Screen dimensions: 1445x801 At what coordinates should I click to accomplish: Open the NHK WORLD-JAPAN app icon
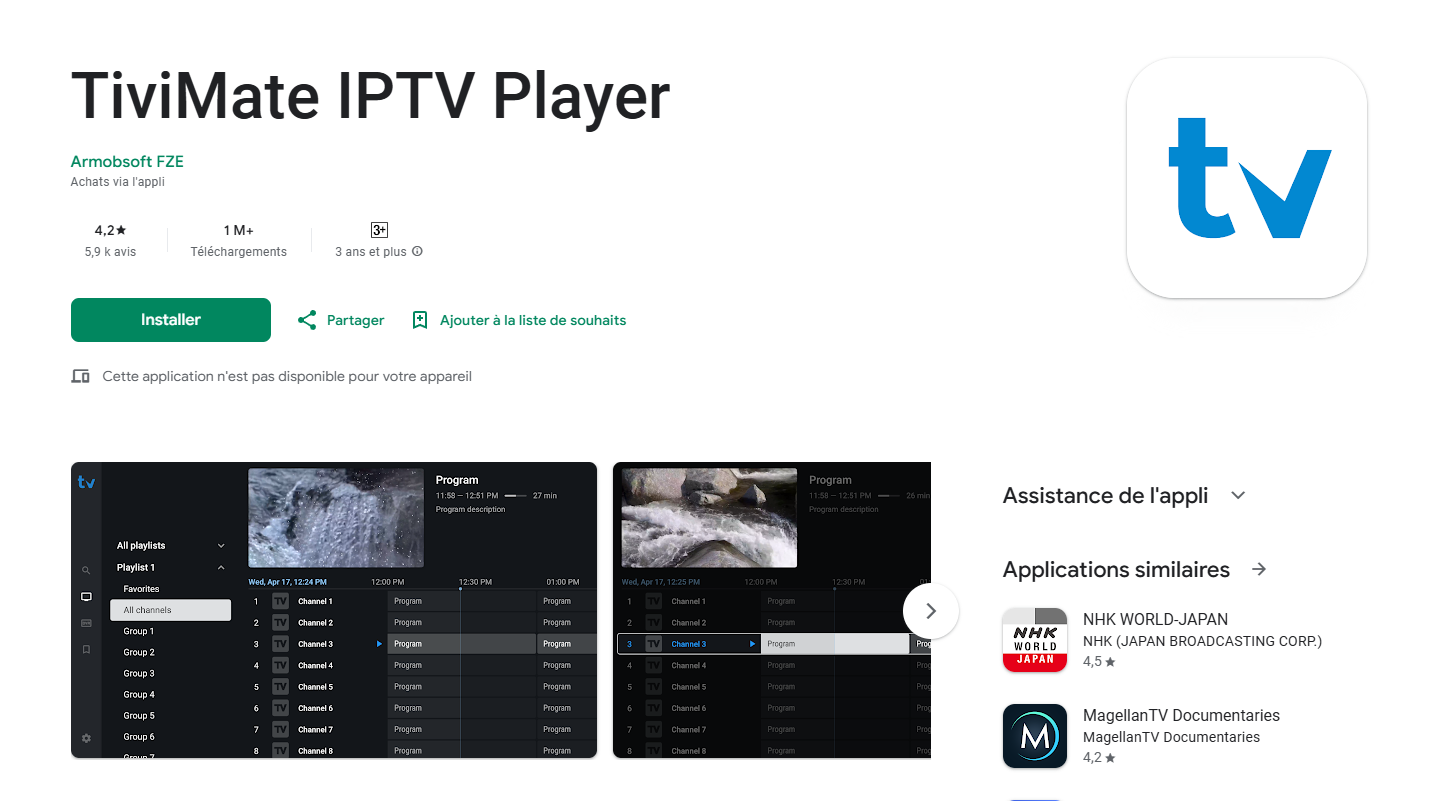pyautogui.click(x=1035, y=640)
